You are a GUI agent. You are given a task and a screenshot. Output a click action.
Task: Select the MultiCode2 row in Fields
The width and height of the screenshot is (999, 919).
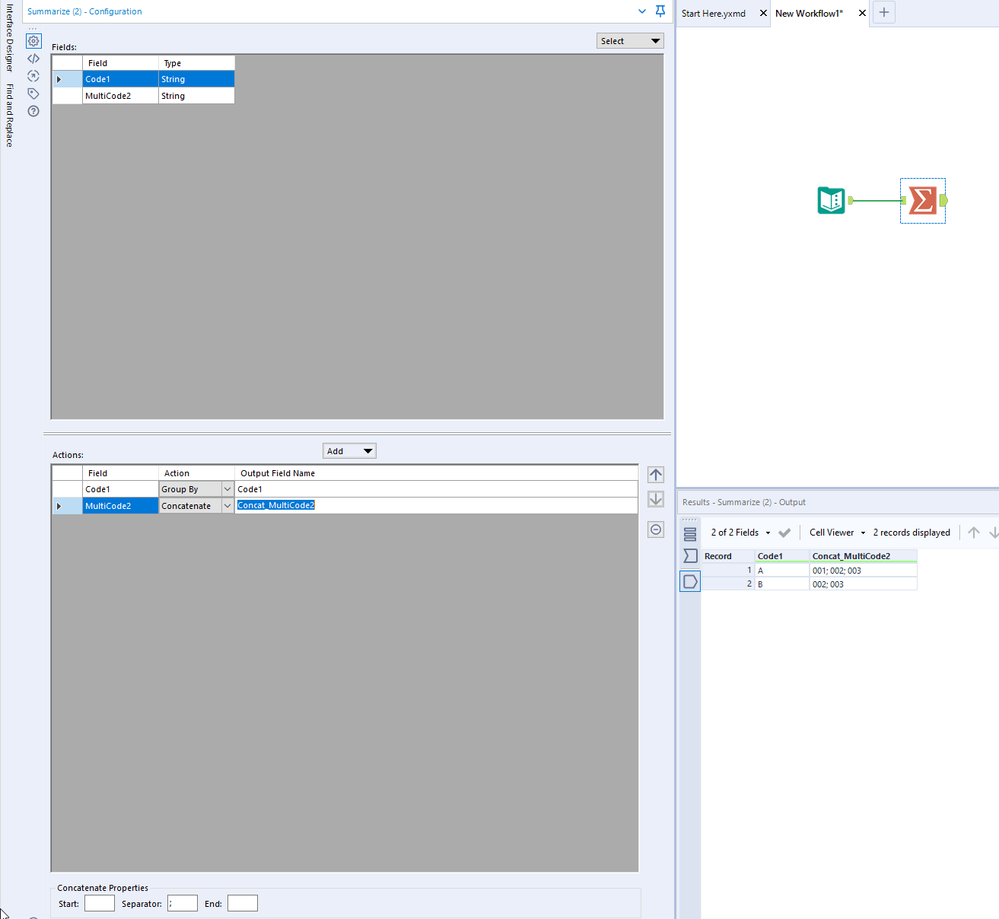point(143,96)
